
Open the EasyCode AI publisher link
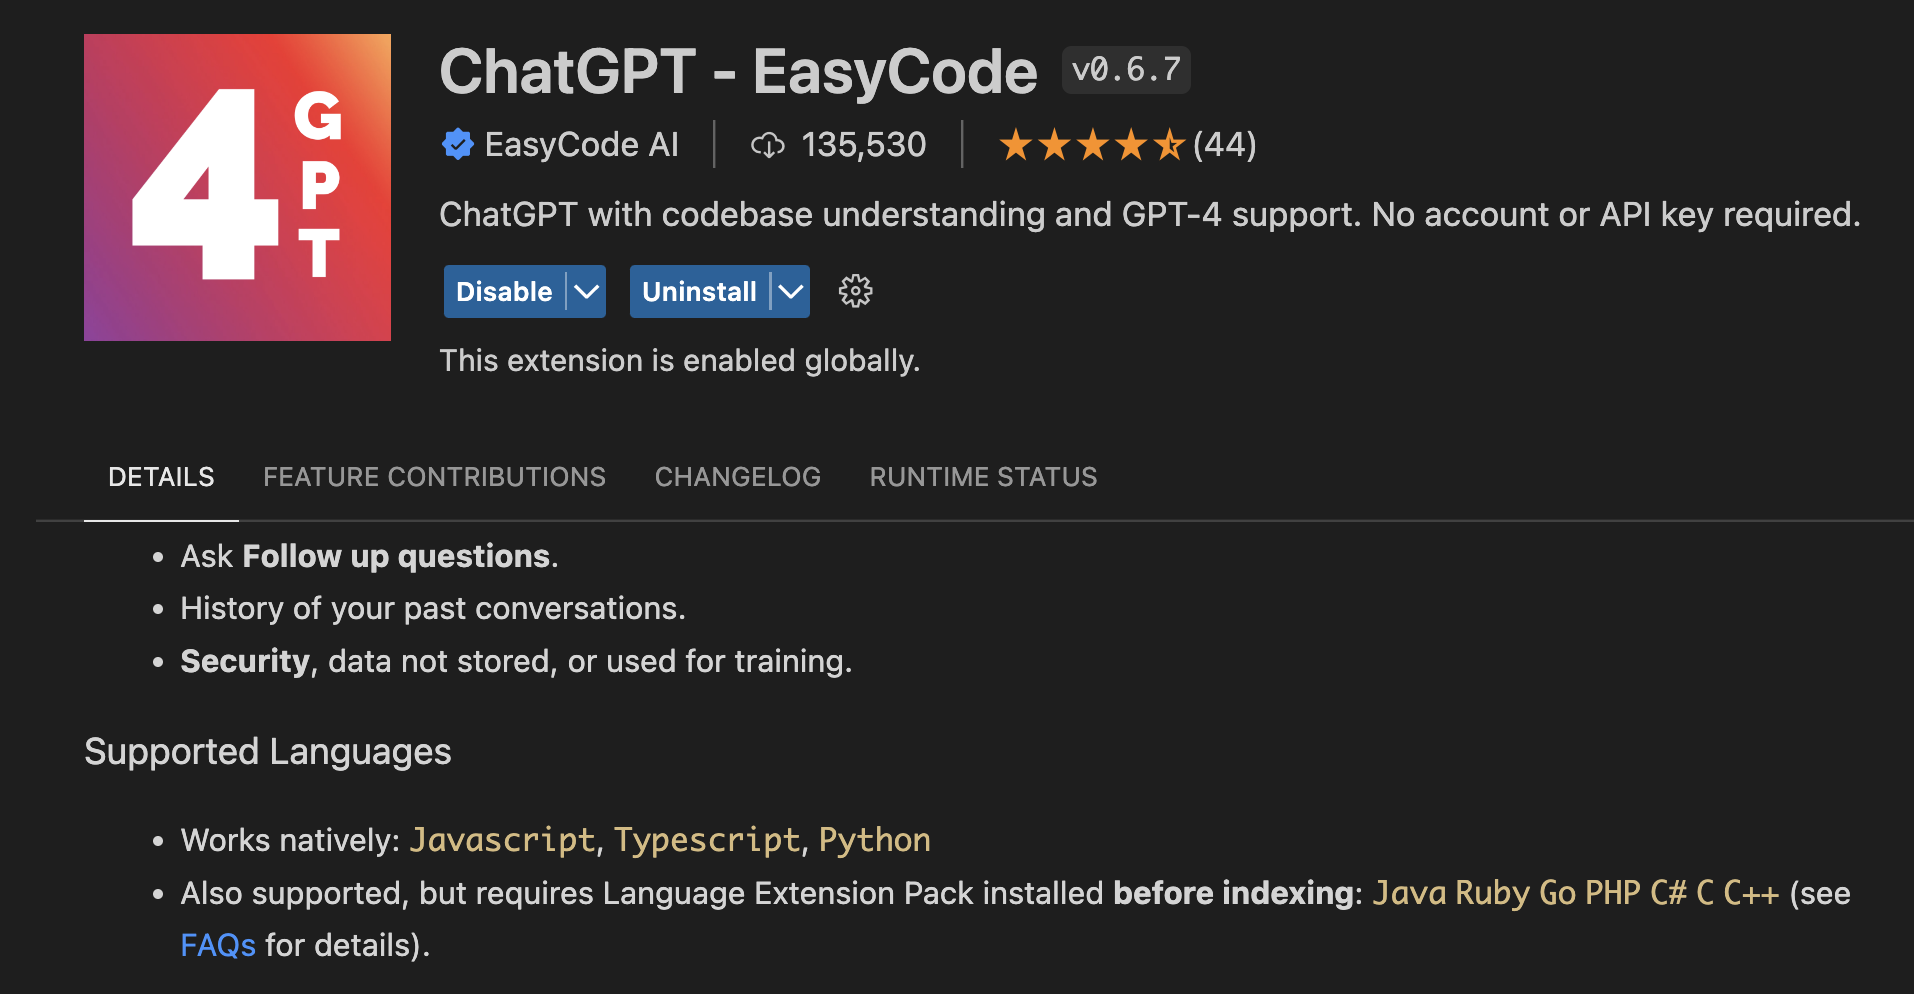click(581, 144)
